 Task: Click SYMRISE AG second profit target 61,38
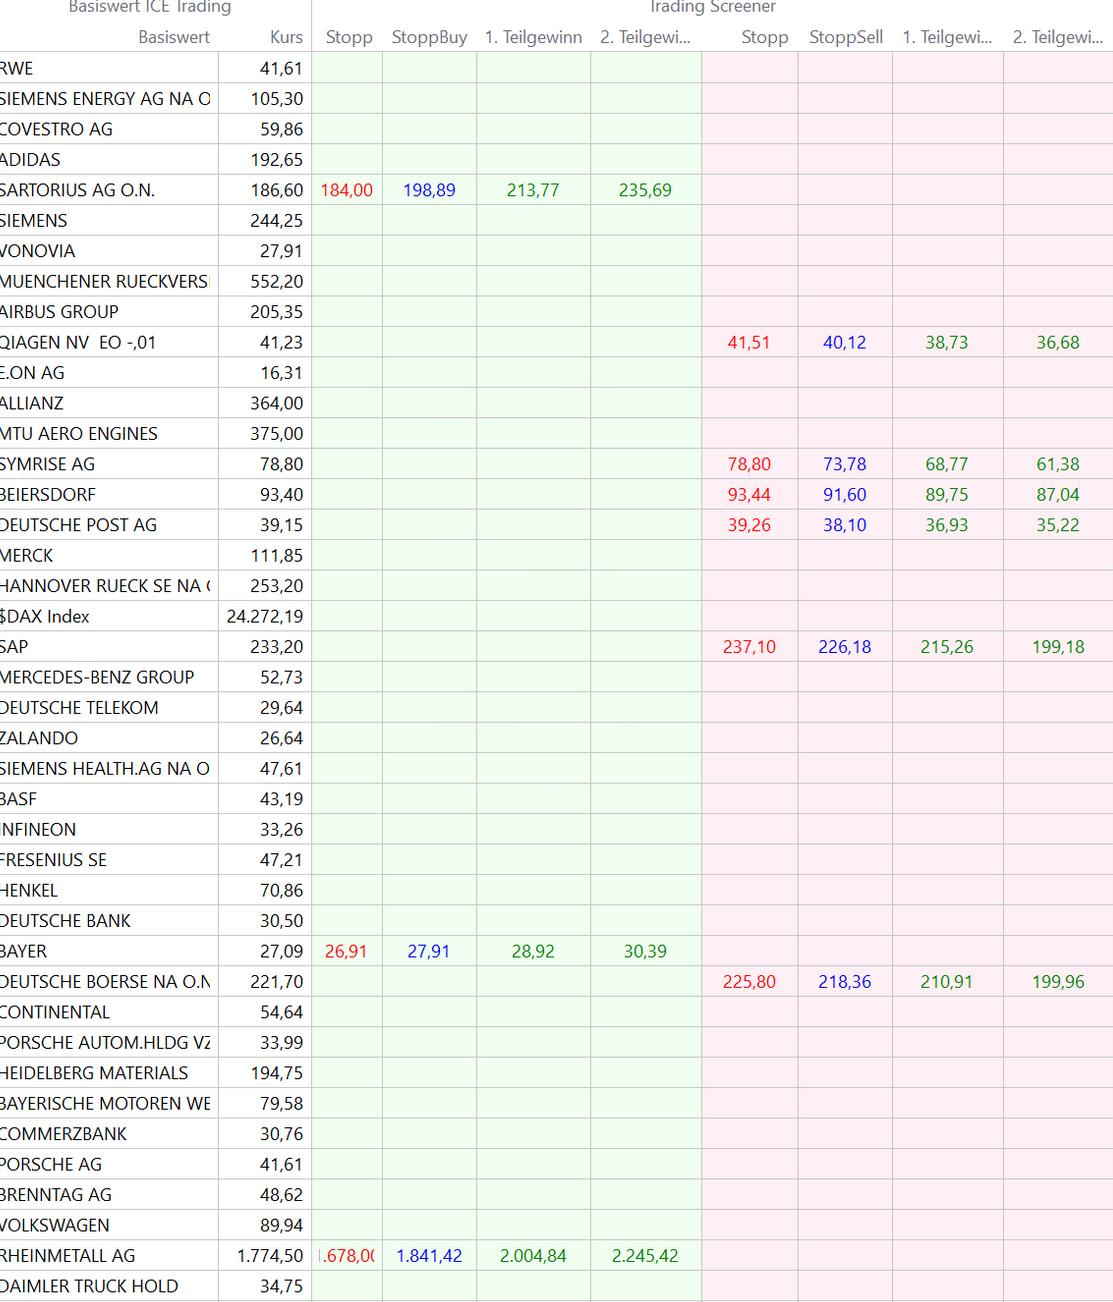pyautogui.click(x=1057, y=464)
